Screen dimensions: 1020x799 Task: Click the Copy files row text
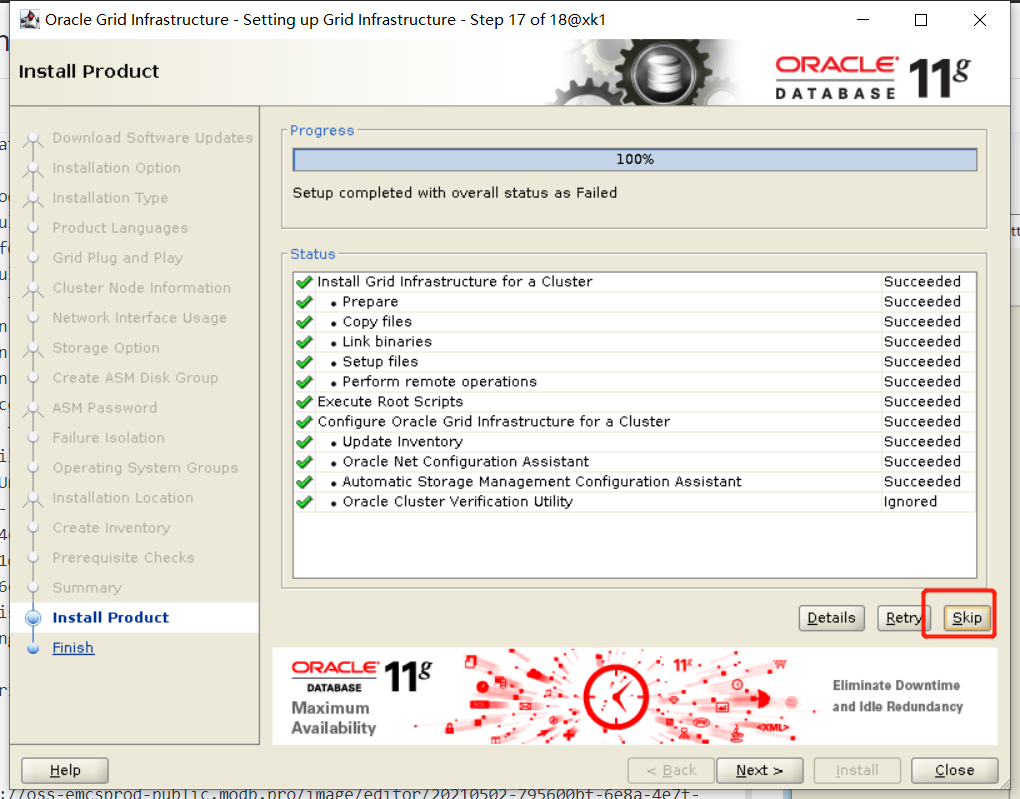(377, 321)
